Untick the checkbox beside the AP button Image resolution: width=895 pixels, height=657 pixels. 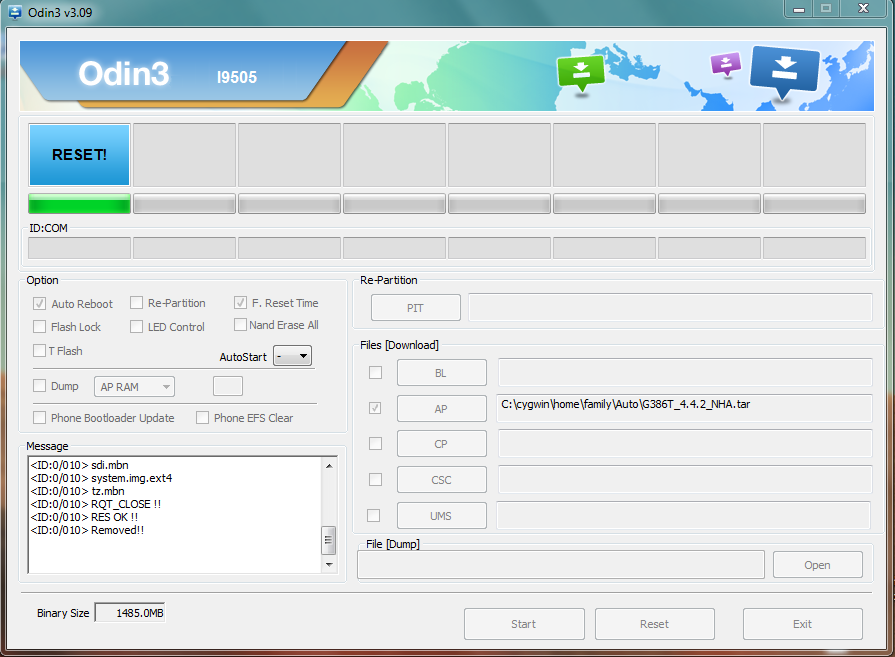tap(376, 408)
